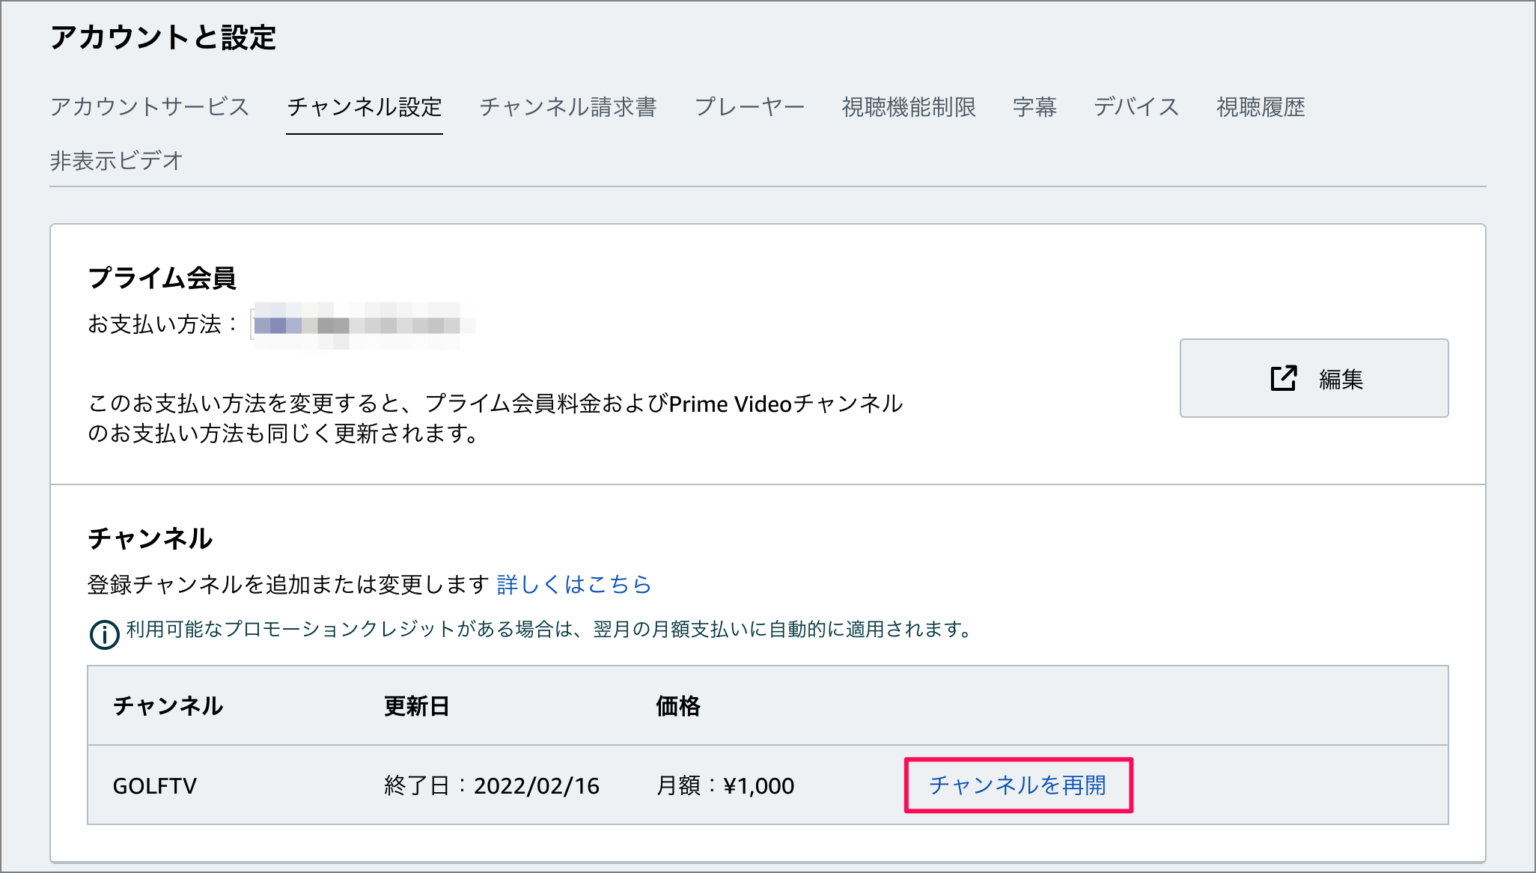1536x873 pixels.
Task: Click the 終了日：2022/02/16 renewal date text
Action: tap(485, 786)
